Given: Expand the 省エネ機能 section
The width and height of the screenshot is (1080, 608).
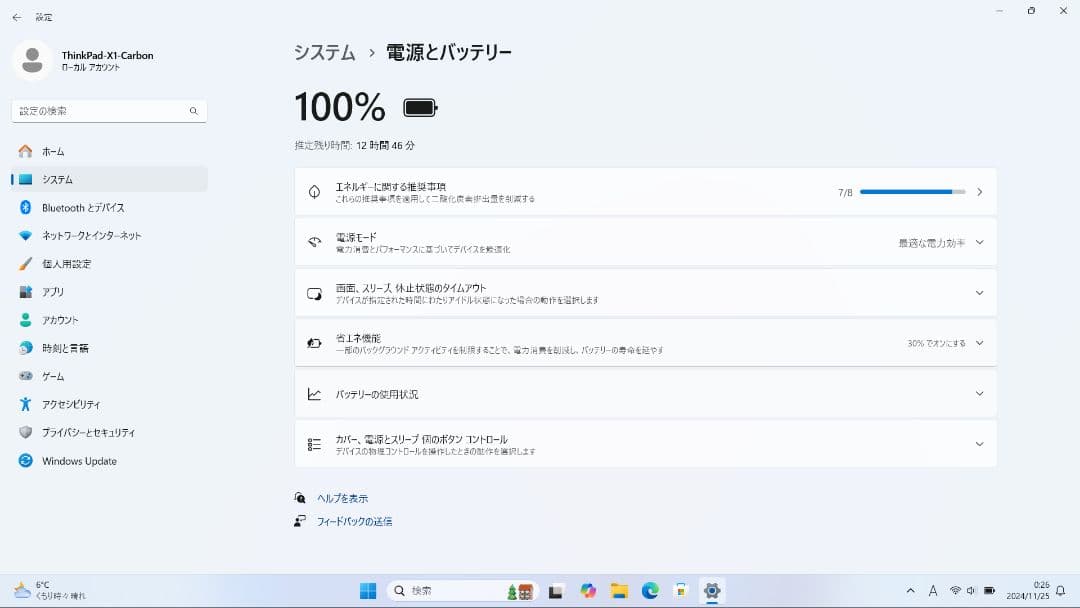Looking at the screenshot, I should (980, 342).
